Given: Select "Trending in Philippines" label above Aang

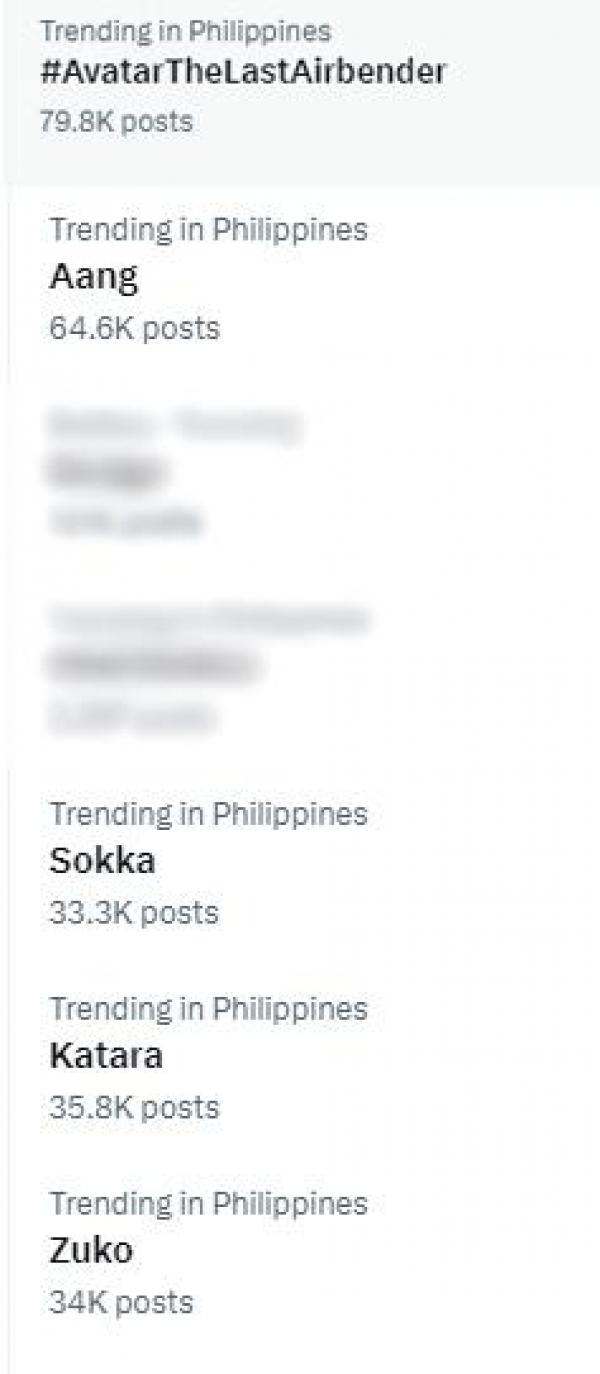Looking at the screenshot, I should click(x=209, y=229).
